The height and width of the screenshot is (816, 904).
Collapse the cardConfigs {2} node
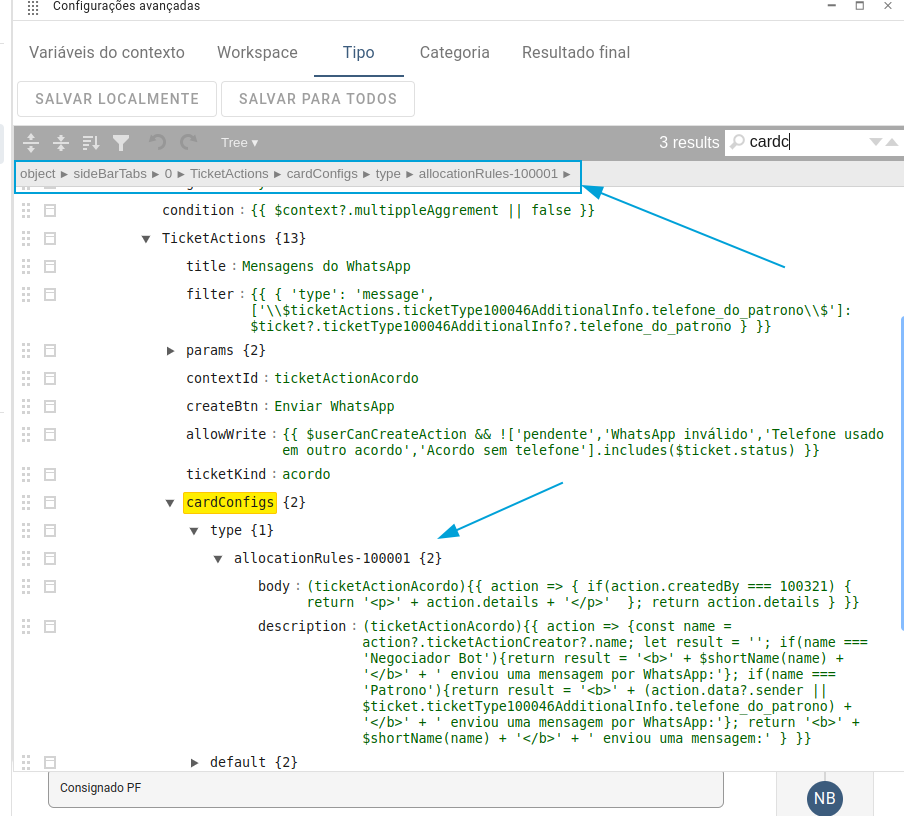[x=170, y=503]
